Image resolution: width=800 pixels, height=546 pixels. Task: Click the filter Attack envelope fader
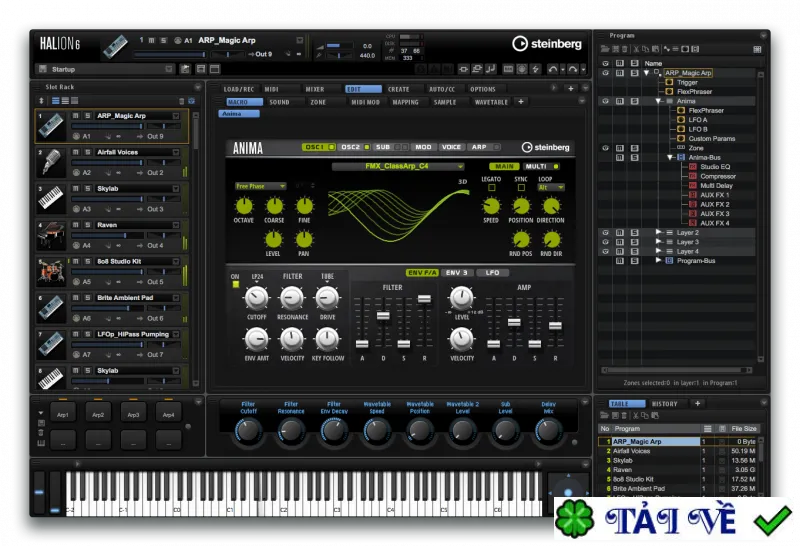coord(362,344)
